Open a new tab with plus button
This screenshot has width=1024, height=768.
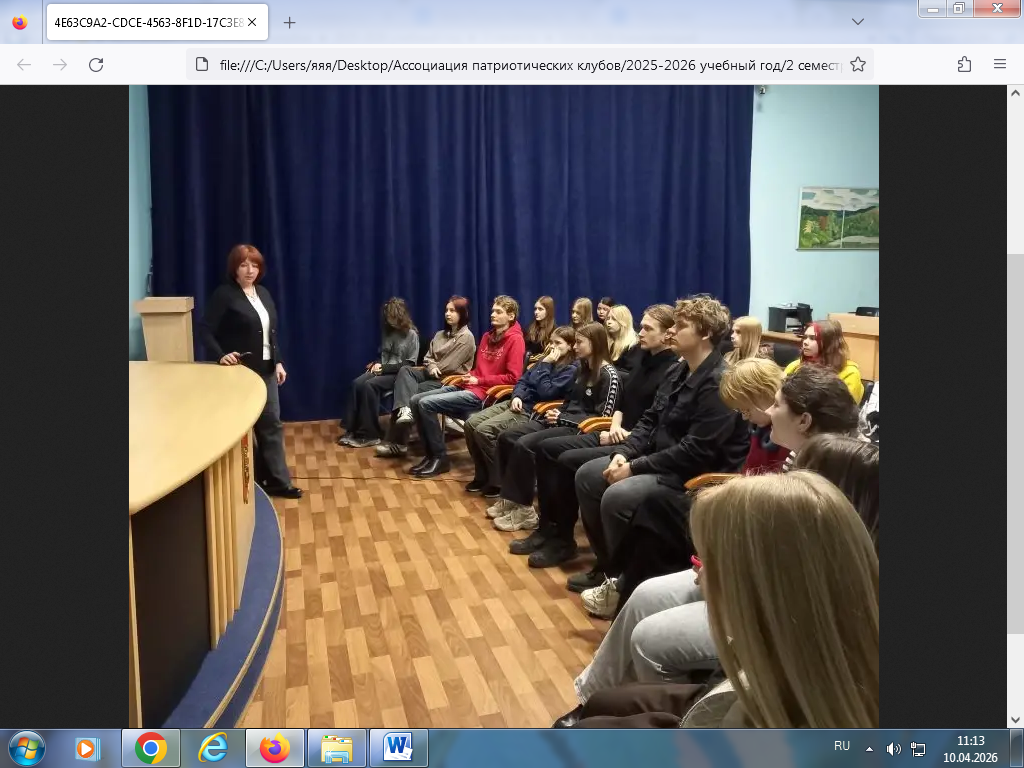point(290,22)
